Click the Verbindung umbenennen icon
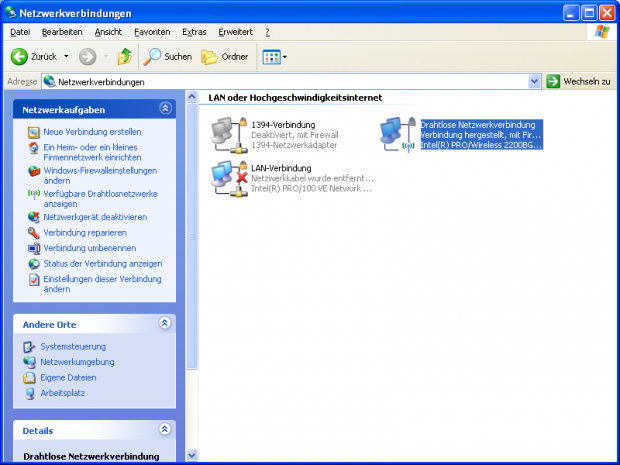Screen dimensions: 620x465 [34, 248]
